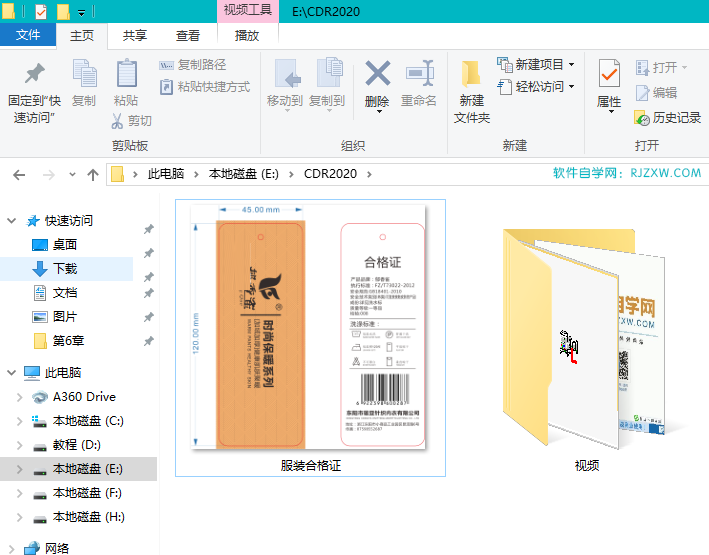Select Local Disk (F:) in navigation pane
The width and height of the screenshot is (709, 555).
point(77,493)
